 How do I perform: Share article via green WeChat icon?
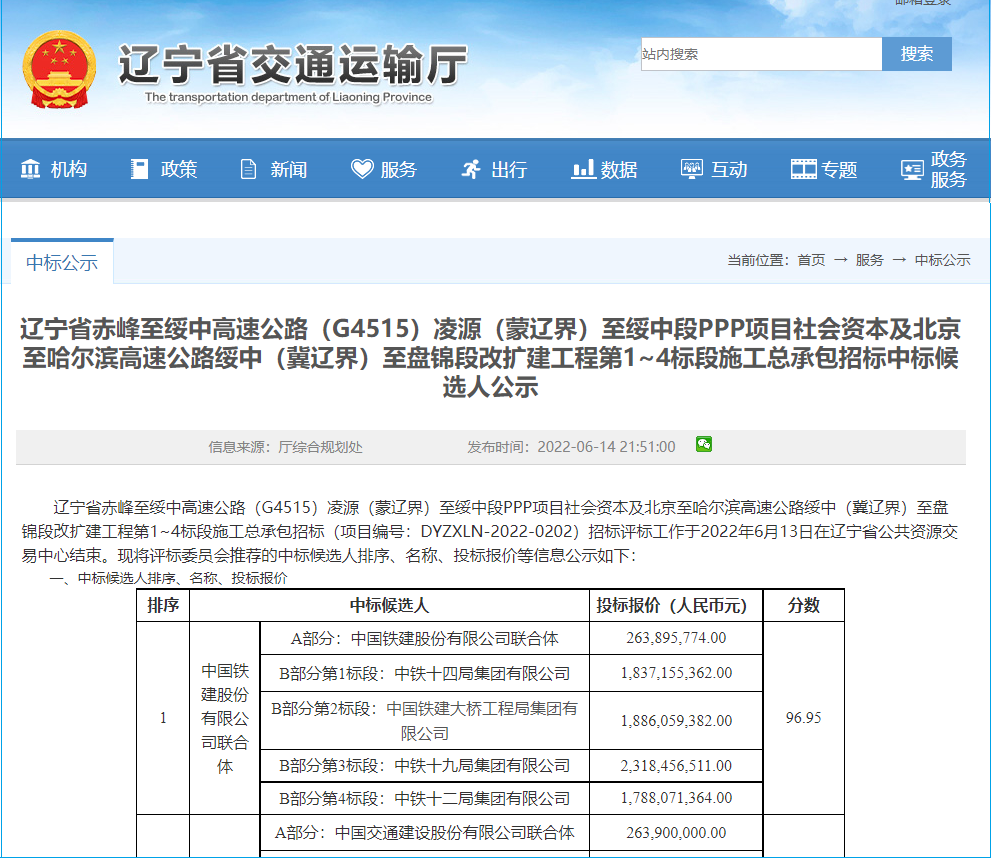tap(704, 445)
